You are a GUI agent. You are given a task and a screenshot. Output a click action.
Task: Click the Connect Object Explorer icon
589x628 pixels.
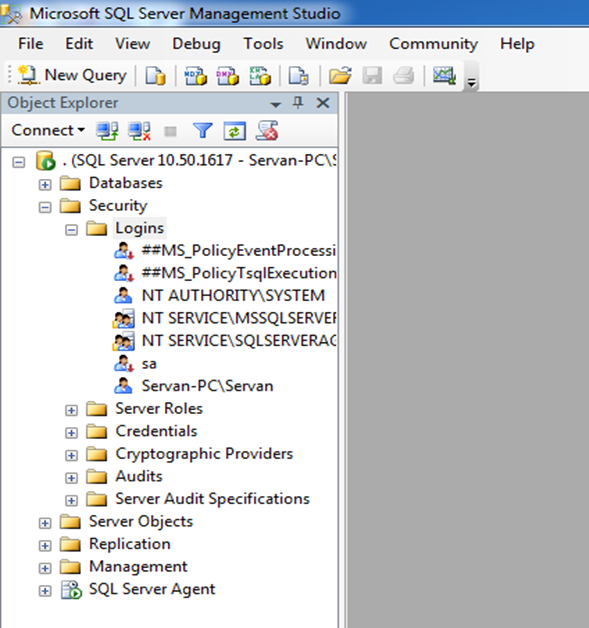pyautogui.click(x=107, y=131)
